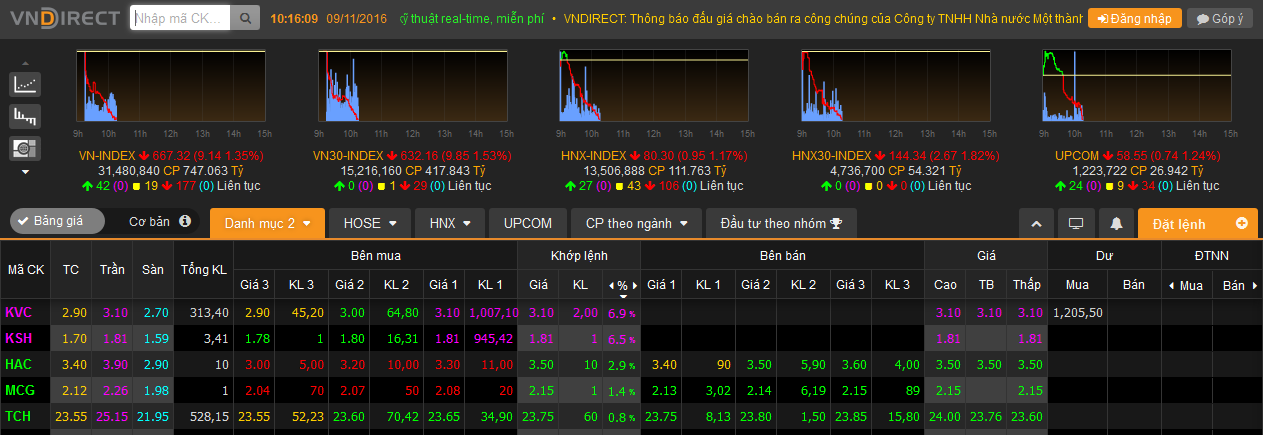Click stock code KVC
The height and width of the screenshot is (435, 1263).
tap(18, 313)
